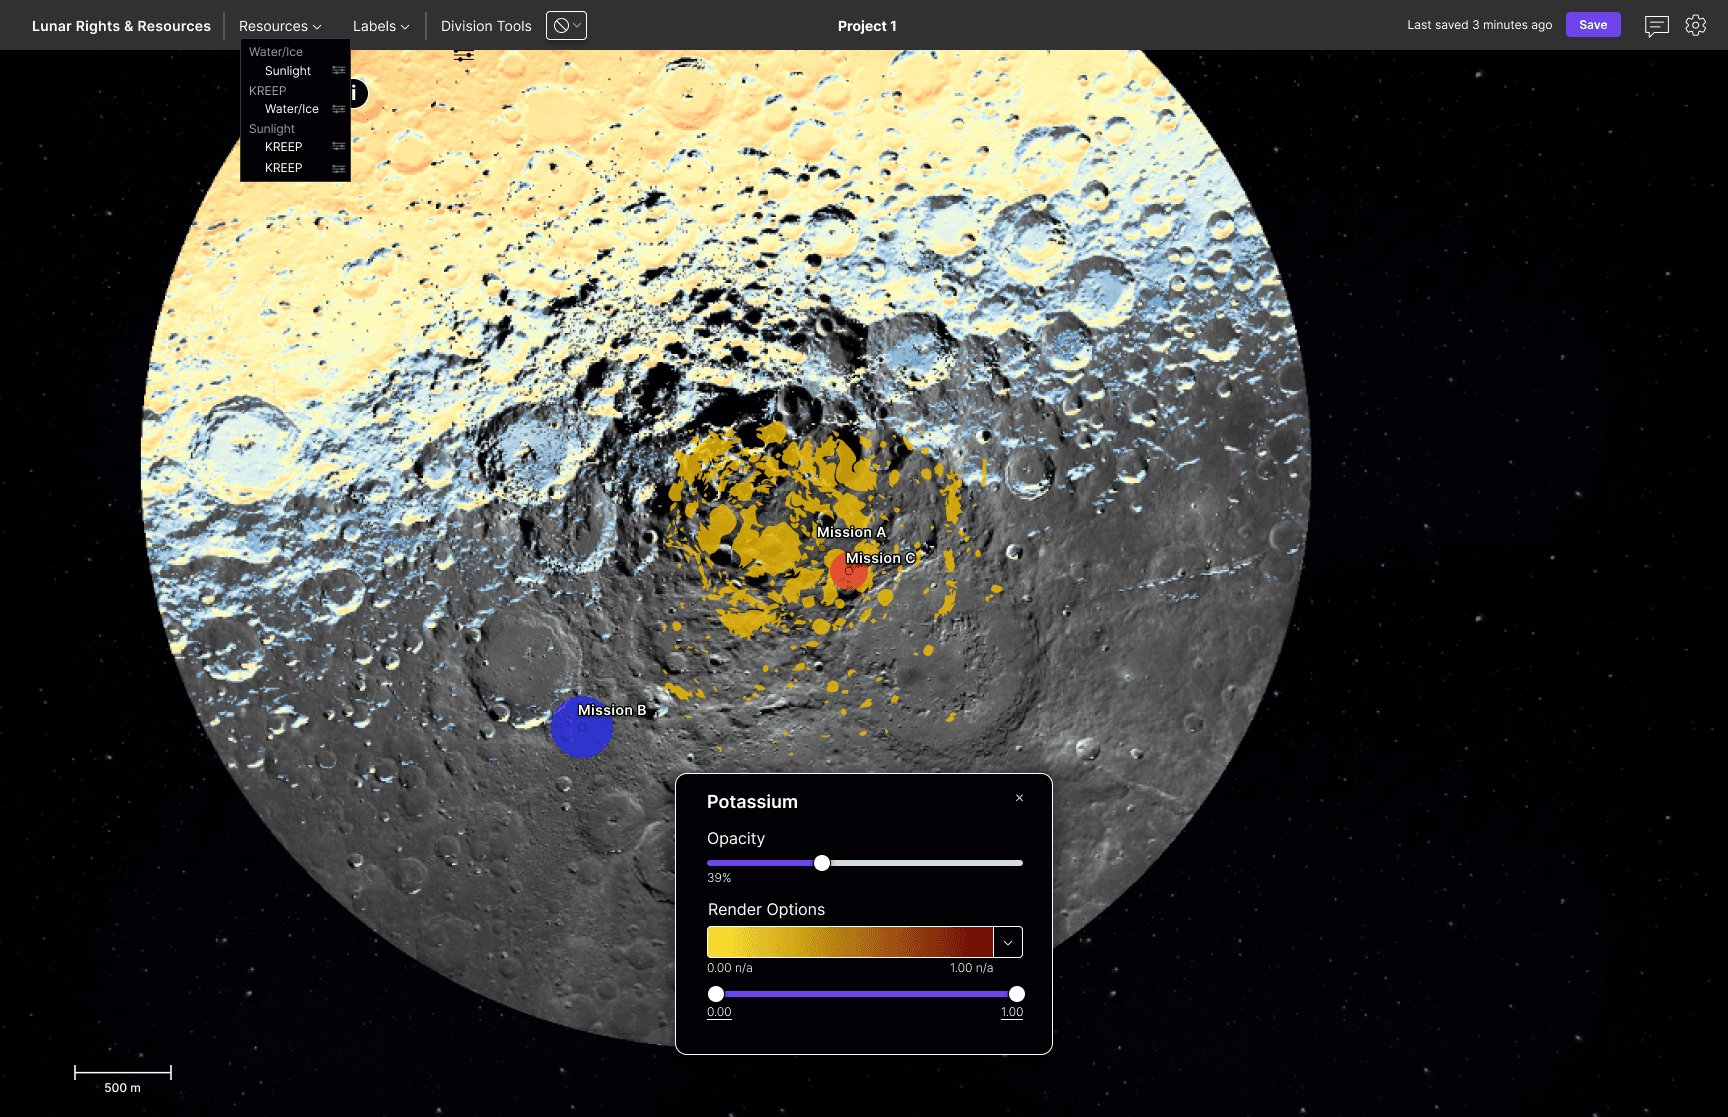Click the Save button
Viewport: 1728px width, 1117px height.
pyautogui.click(x=1593, y=25)
